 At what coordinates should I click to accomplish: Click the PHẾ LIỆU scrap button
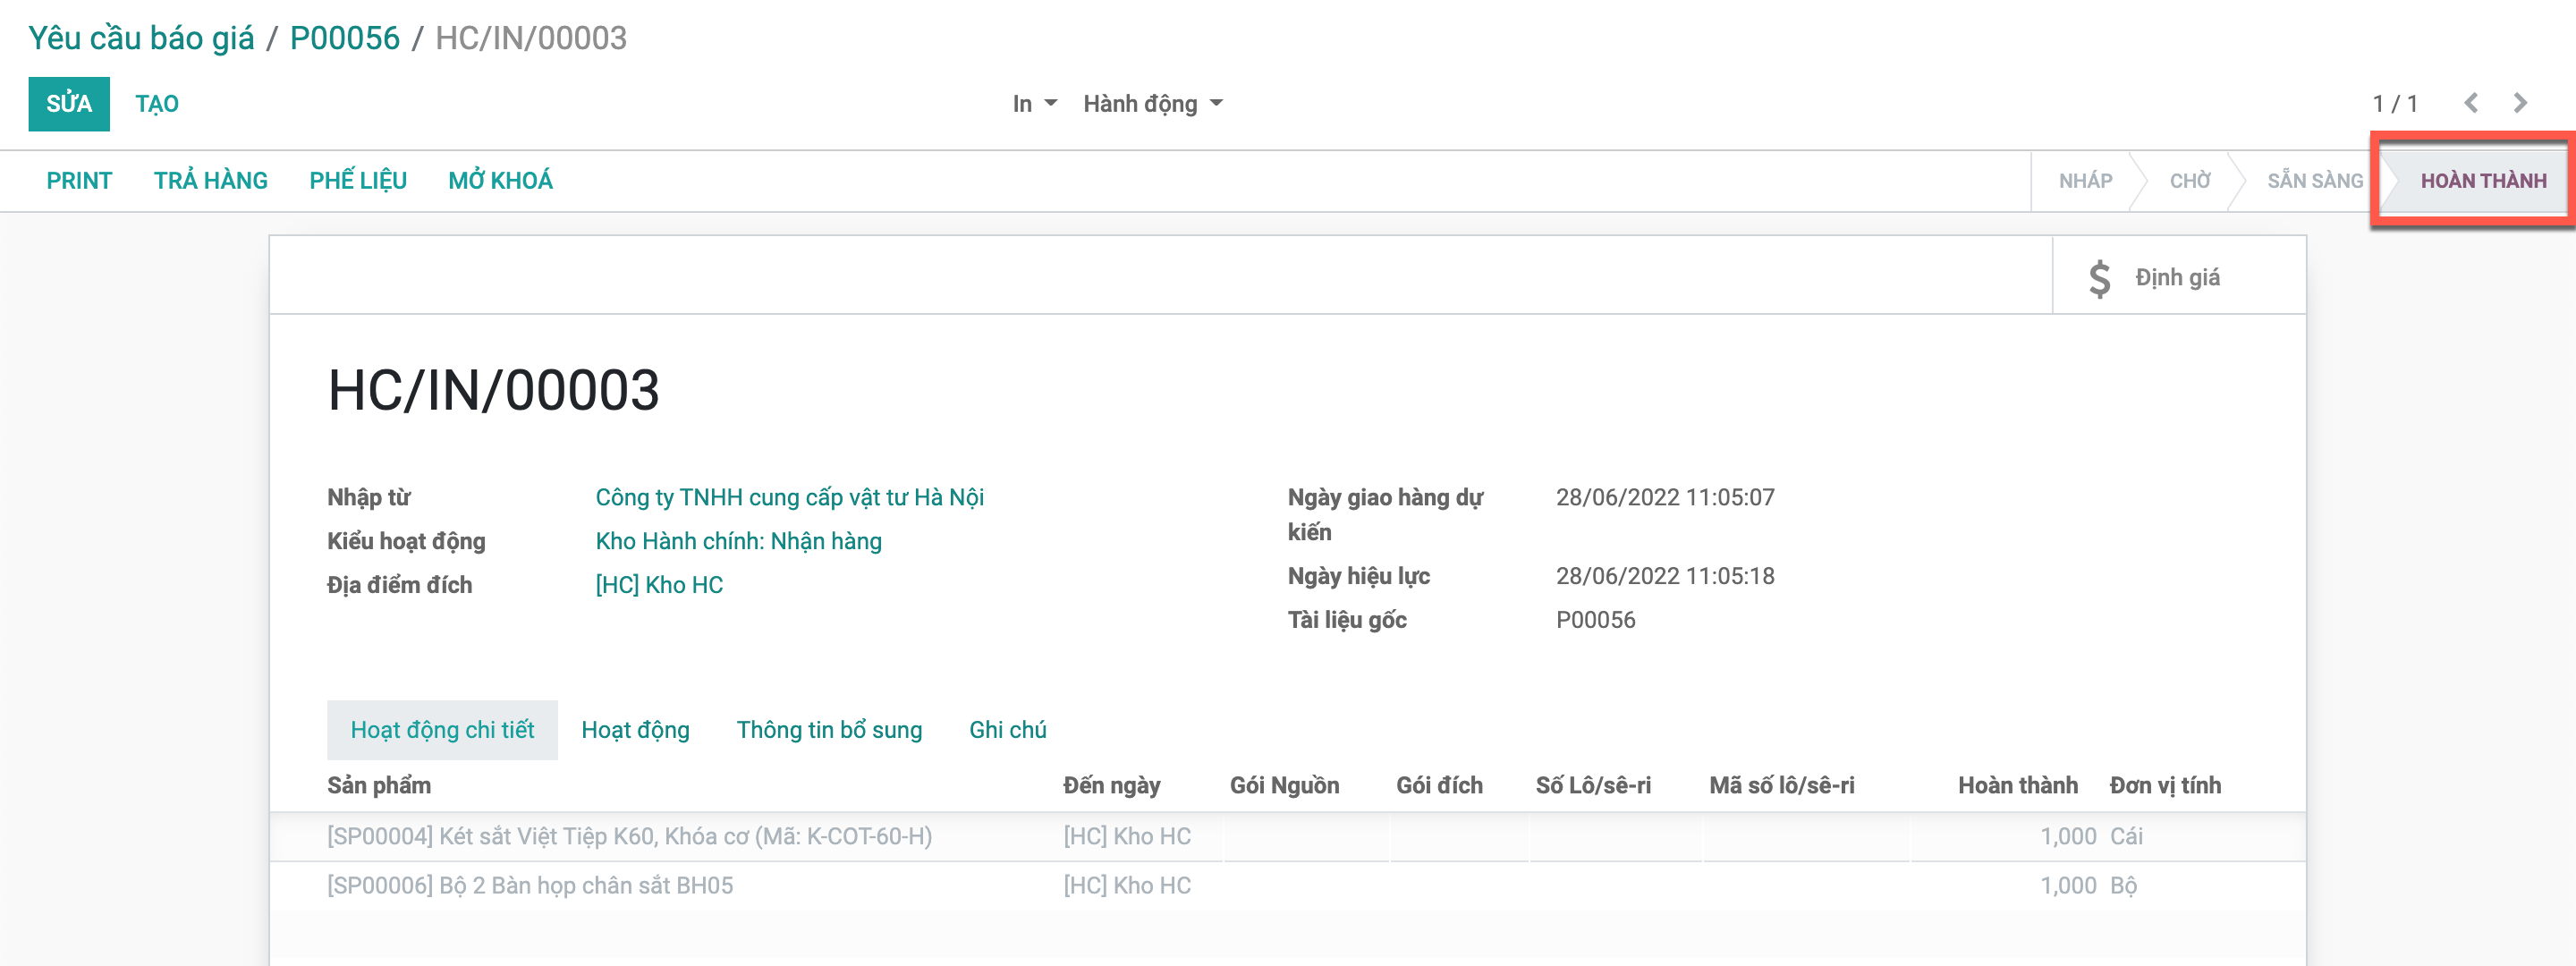pyautogui.click(x=357, y=180)
